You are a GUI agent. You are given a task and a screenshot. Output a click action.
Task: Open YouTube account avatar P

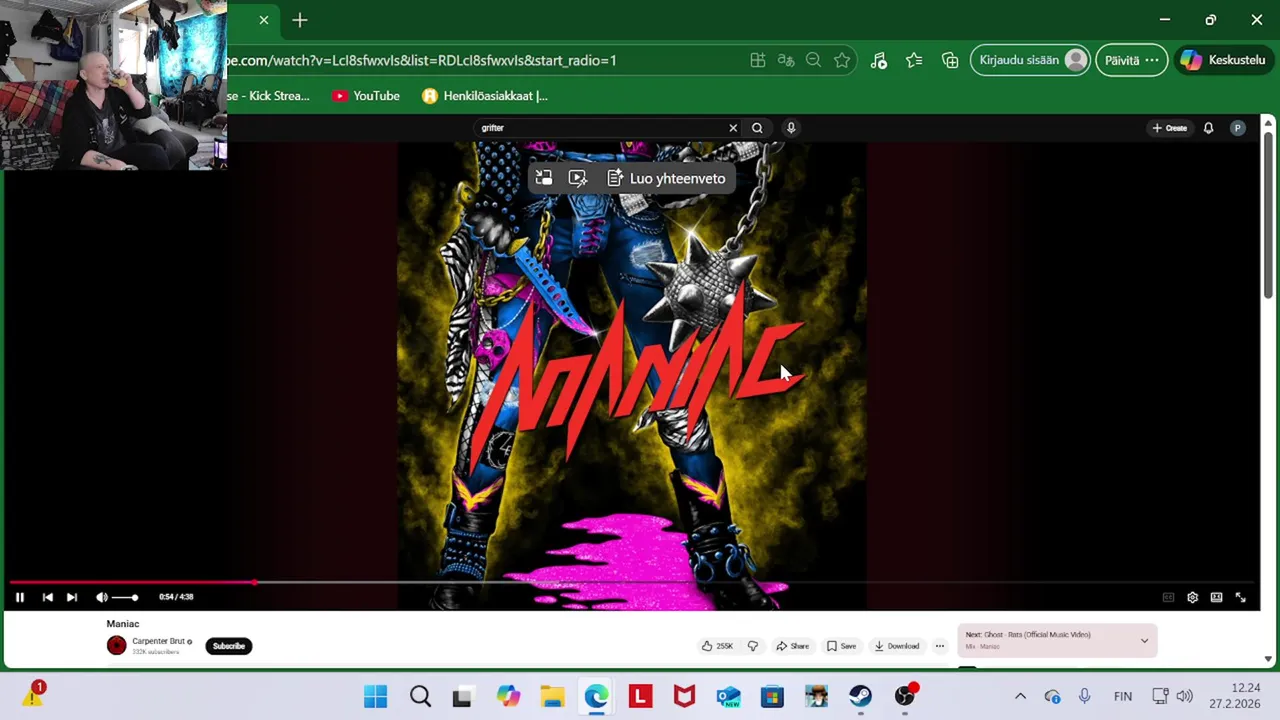click(1238, 128)
